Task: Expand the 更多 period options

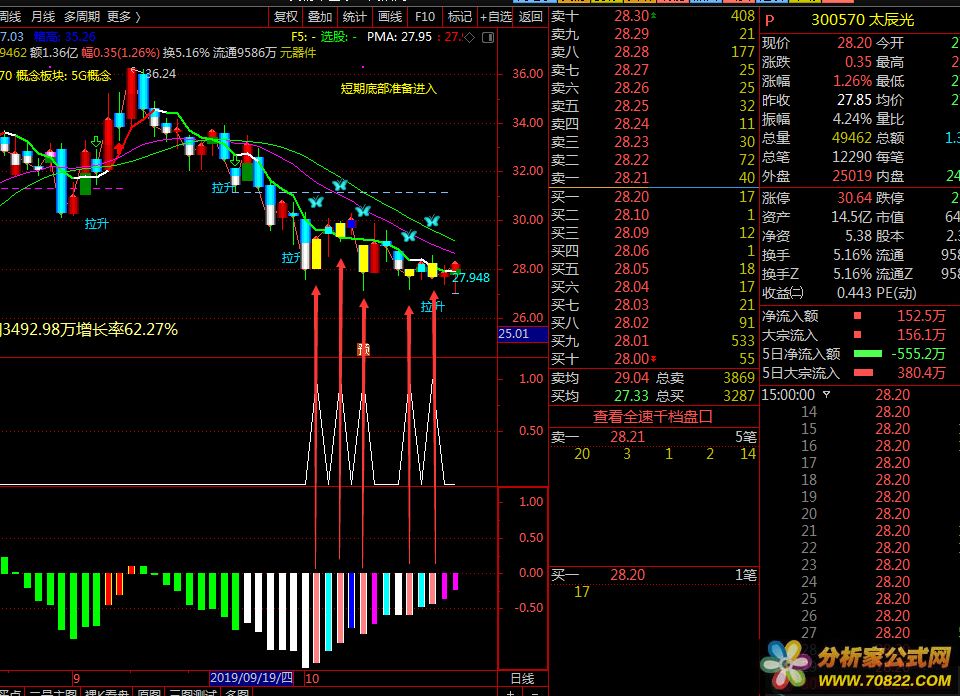Action: pos(124,17)
